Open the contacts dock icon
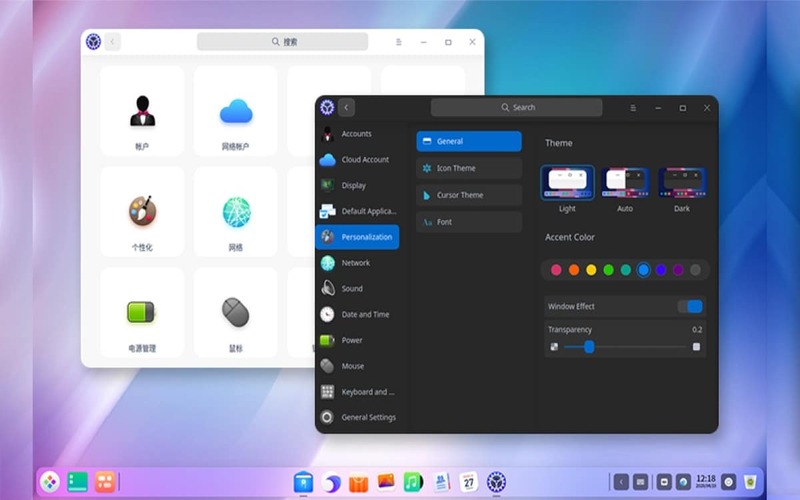The image size is (800, 500). pos(441,482)
